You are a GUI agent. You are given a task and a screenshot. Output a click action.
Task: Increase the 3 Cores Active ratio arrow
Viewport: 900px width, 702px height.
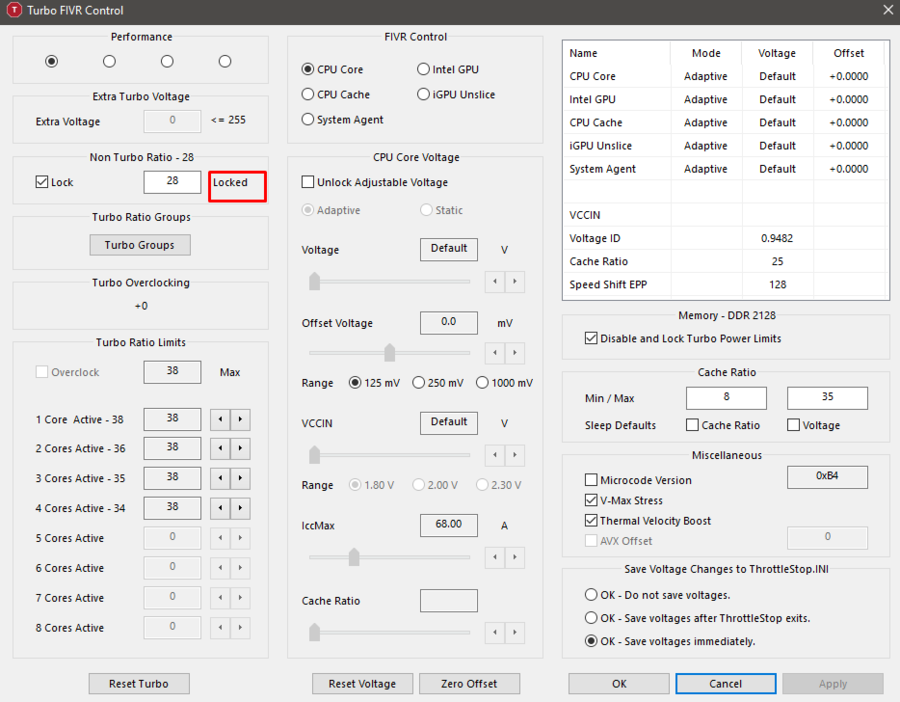(x=240, y=478)
